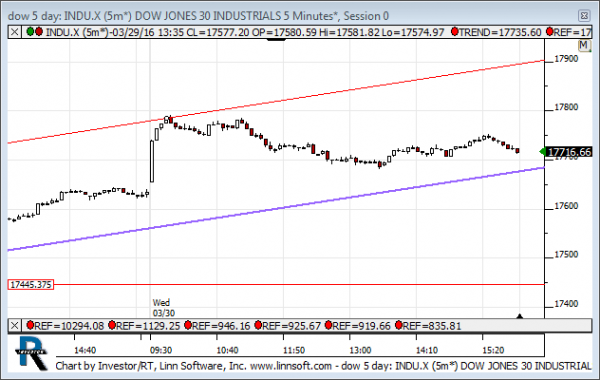This screenshot has width=600, height=380.
Task: Click the OP=17580.59 value in legend
Action: 284,32
